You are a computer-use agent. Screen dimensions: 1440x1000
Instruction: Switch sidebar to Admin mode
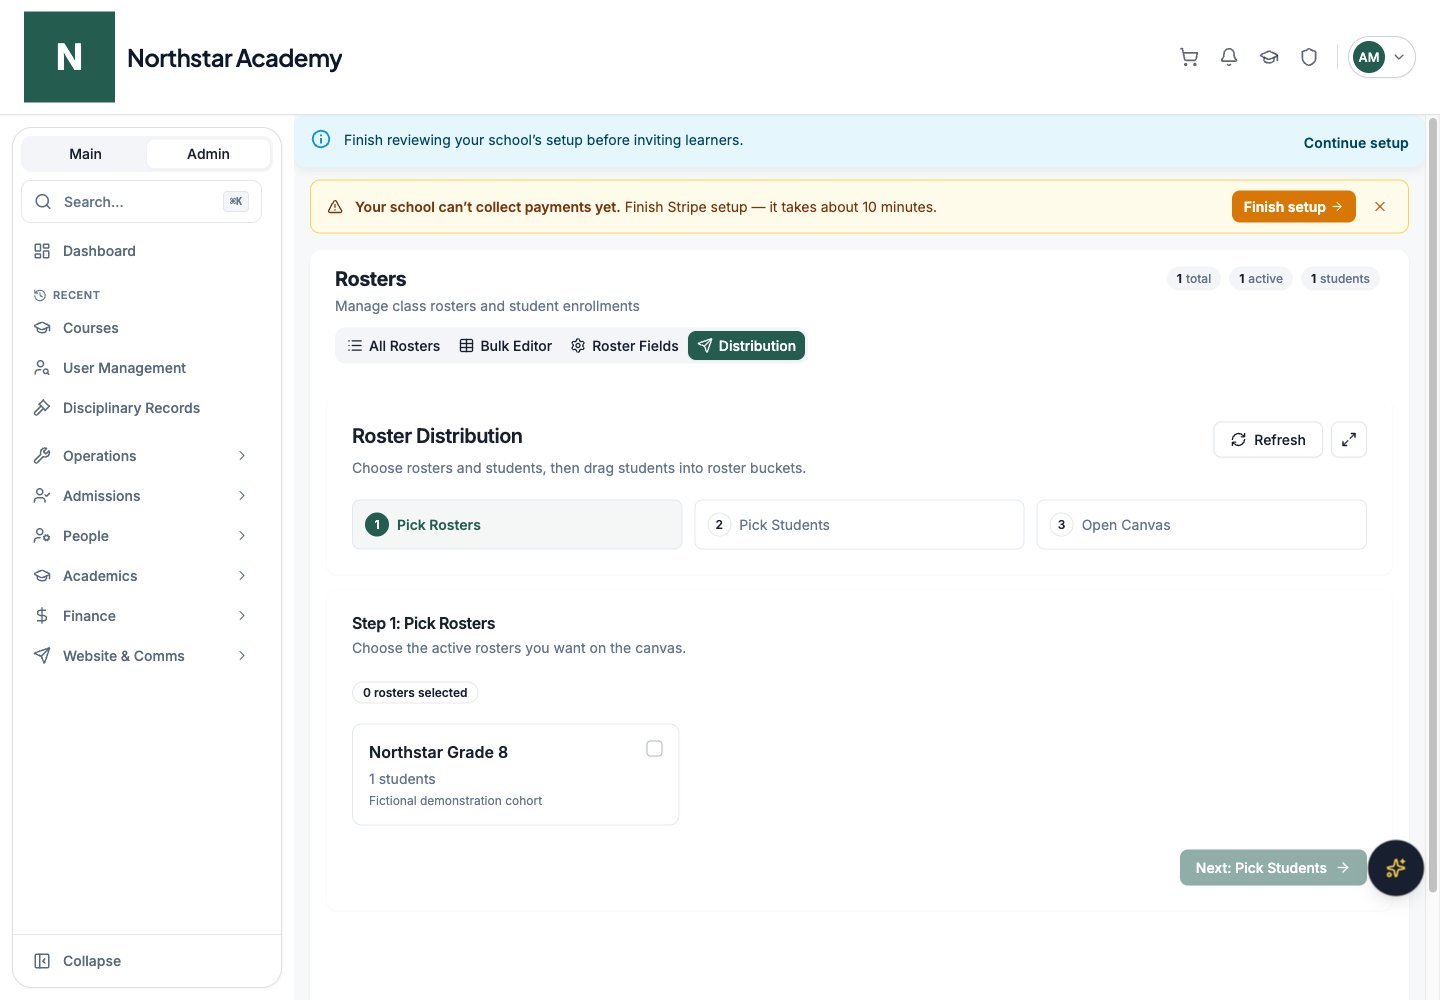[208, 154]
